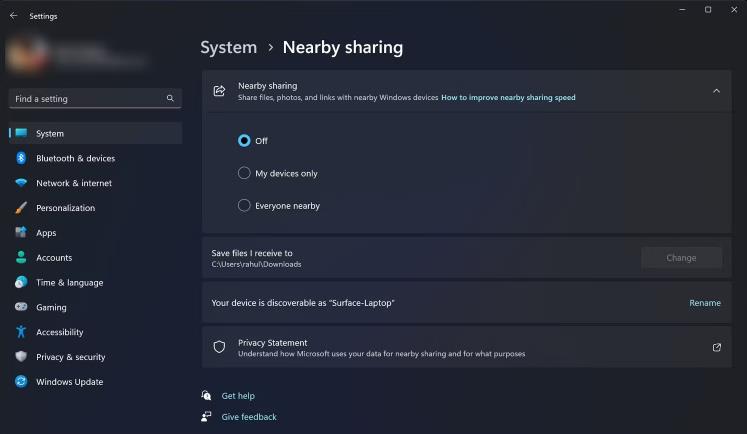The width and height of the screenshot is (747, 434).
Task: Select the Off radio button
Action: (x=244, y=141)
